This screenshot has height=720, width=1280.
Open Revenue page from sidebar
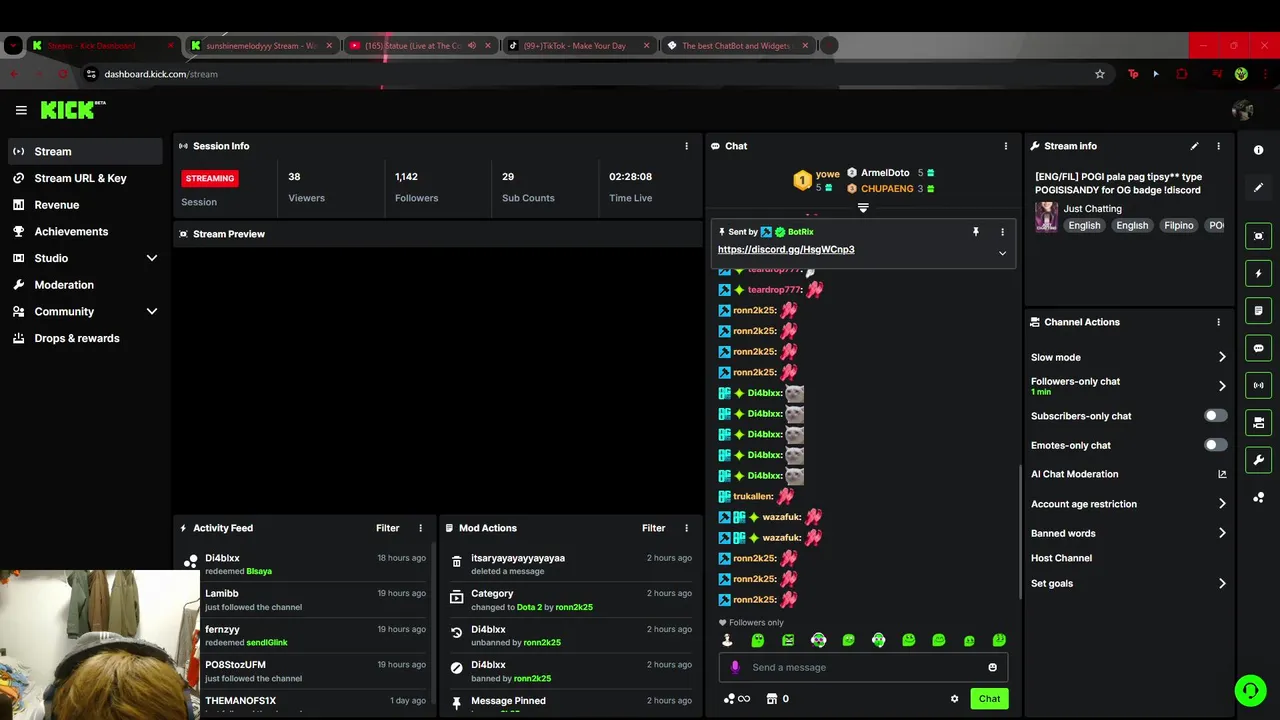(x=85, y=205)
